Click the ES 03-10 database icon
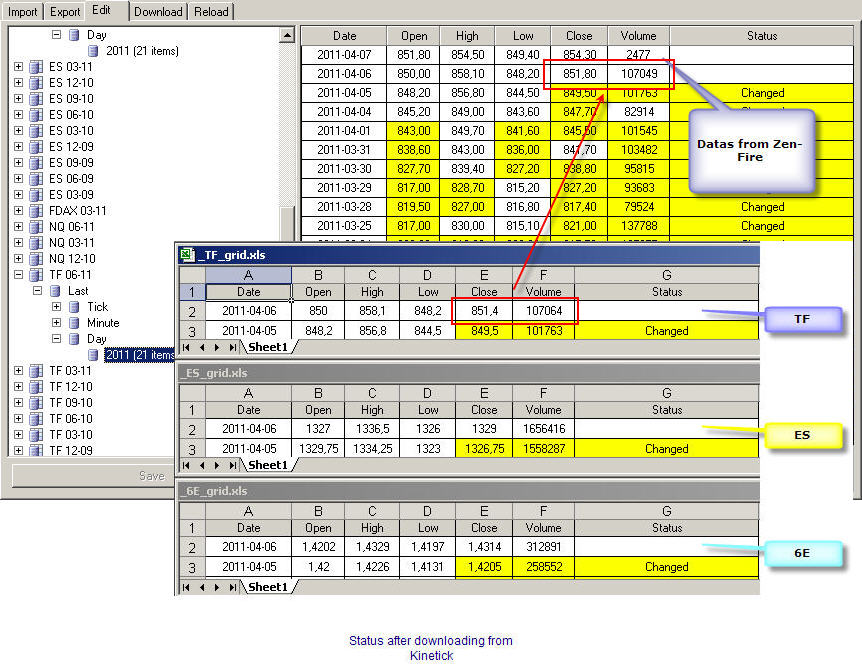Viewport: 862px width, 664px height. (36, 130)
